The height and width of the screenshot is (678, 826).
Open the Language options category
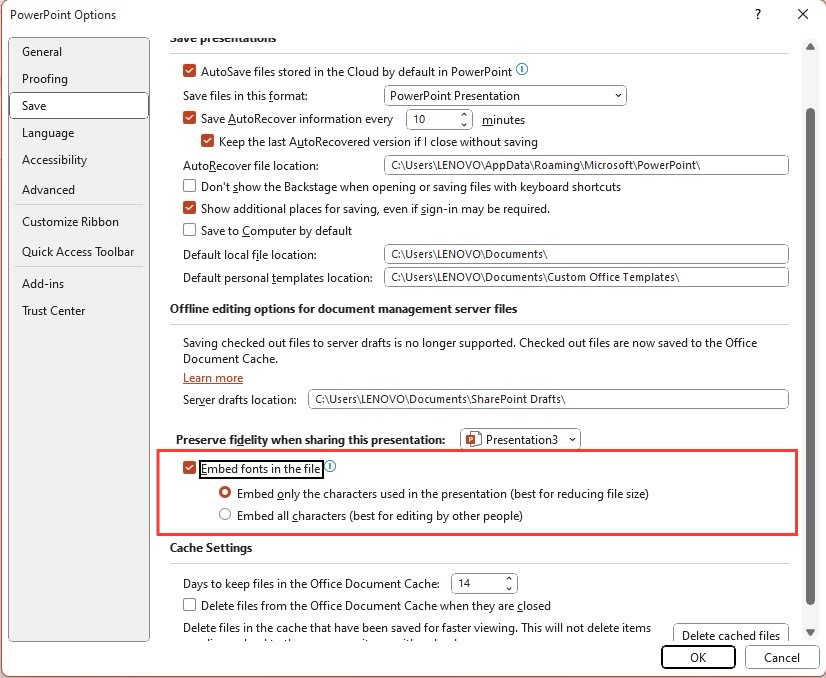coord(79,133)
